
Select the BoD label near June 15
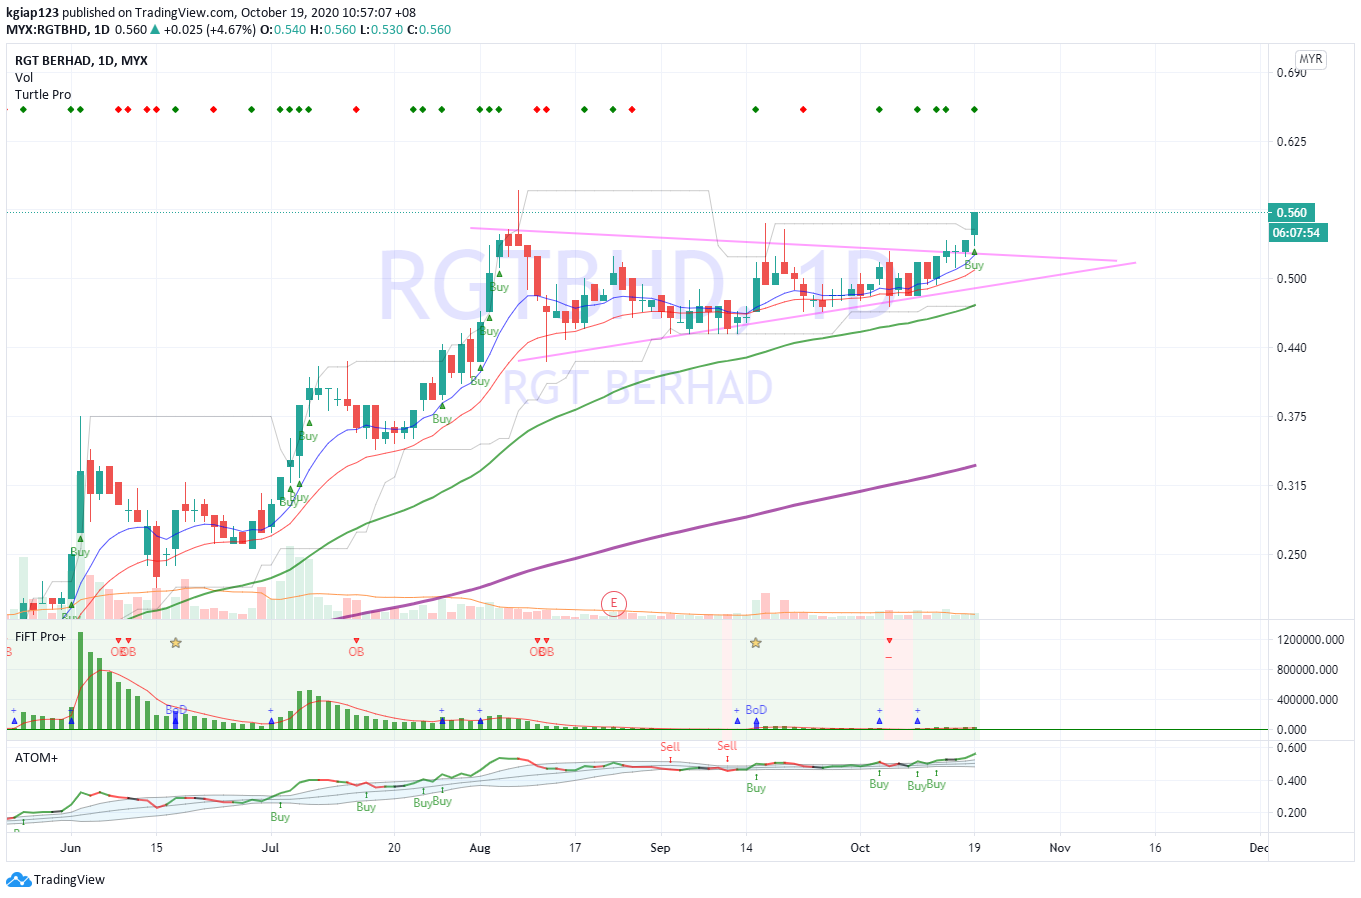point(176,710)
